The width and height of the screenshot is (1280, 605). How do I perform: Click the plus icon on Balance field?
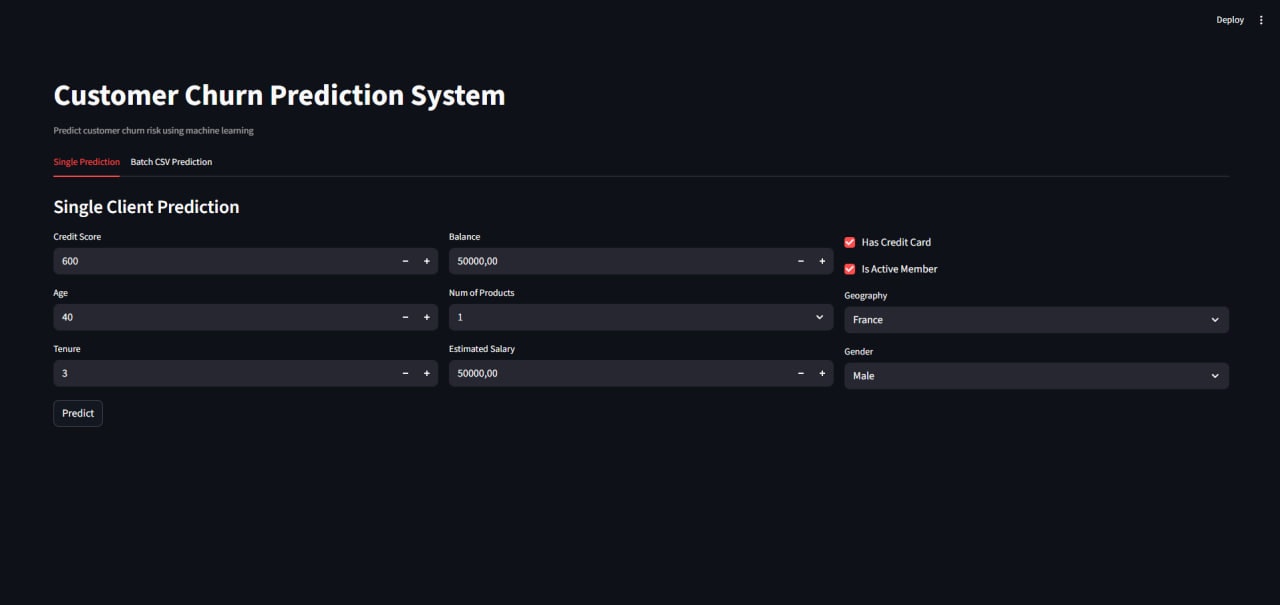click(822, 261)
